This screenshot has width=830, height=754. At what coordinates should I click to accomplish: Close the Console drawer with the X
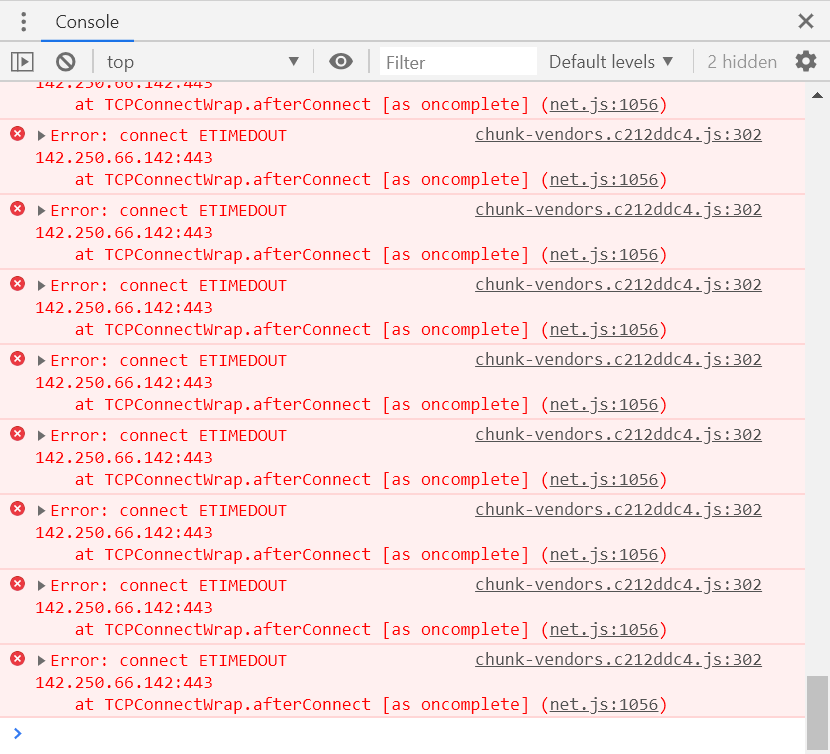(806, 21)
